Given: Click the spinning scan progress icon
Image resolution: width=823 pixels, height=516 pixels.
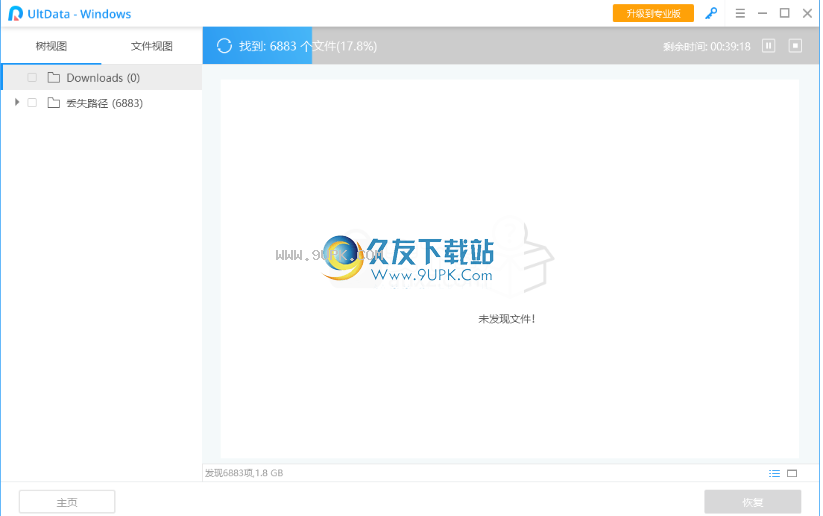Looking at the screenshot, I should tap(224, 46).
